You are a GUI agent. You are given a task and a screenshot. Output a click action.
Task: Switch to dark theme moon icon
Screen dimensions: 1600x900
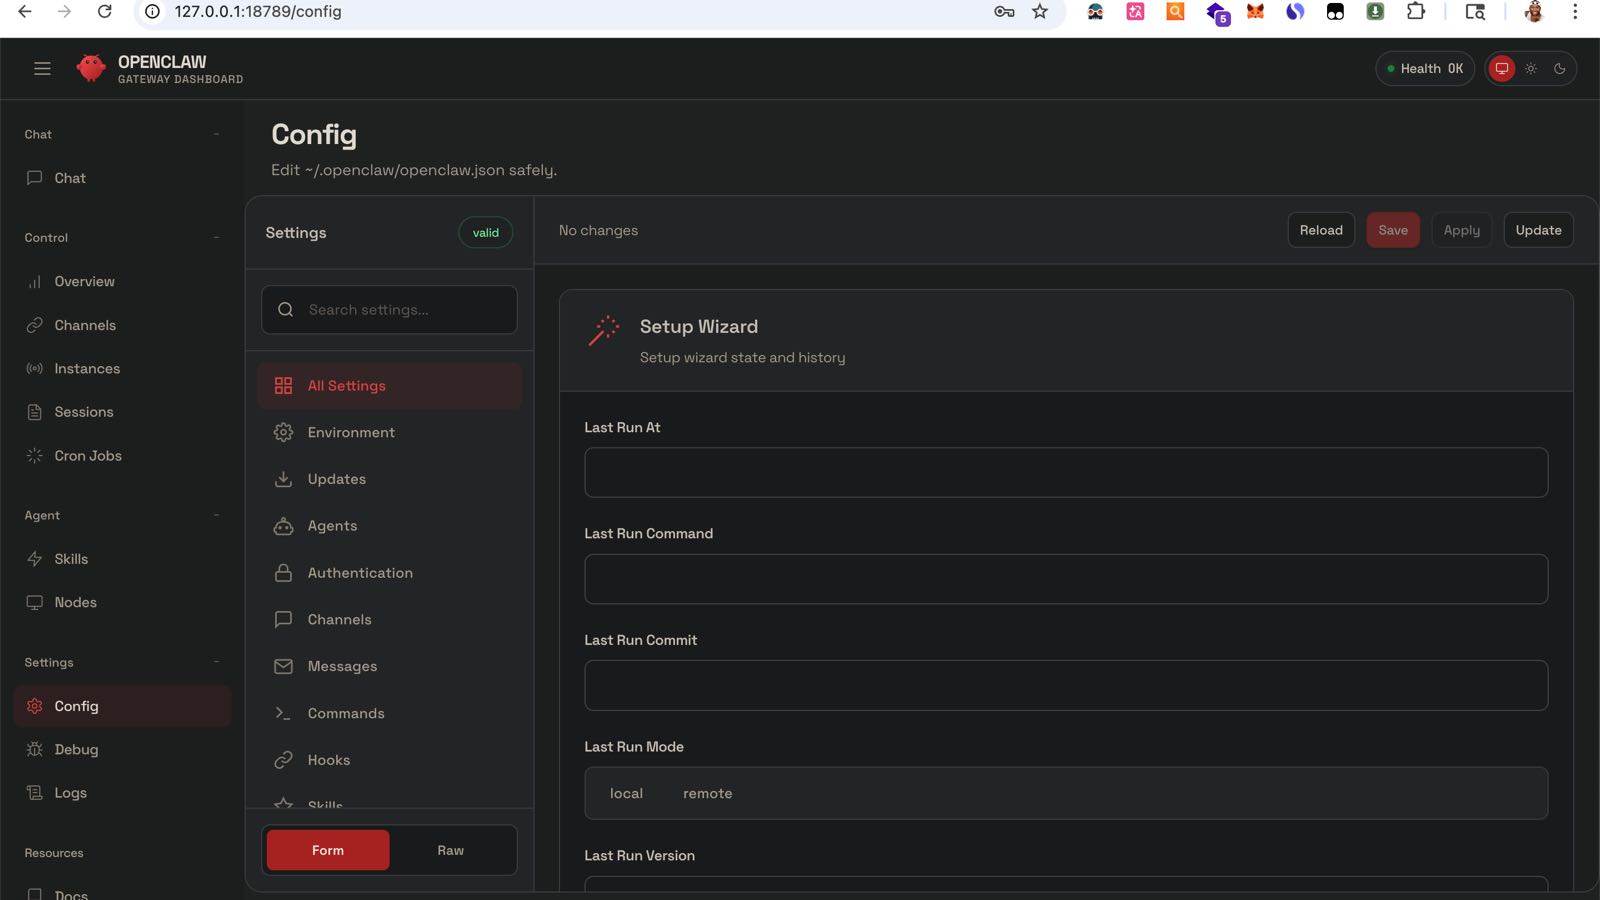point(1559,69)
